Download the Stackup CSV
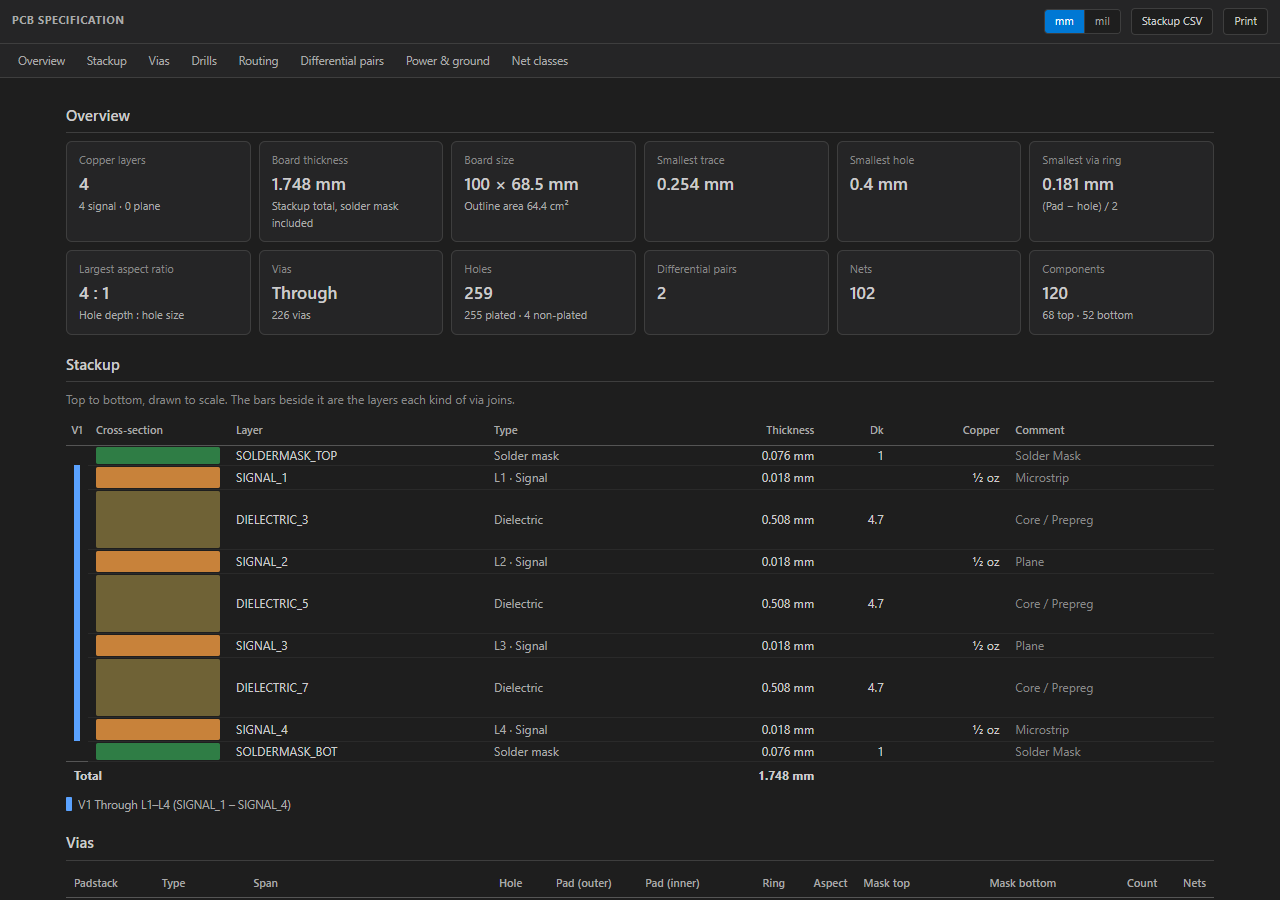 1172,21
